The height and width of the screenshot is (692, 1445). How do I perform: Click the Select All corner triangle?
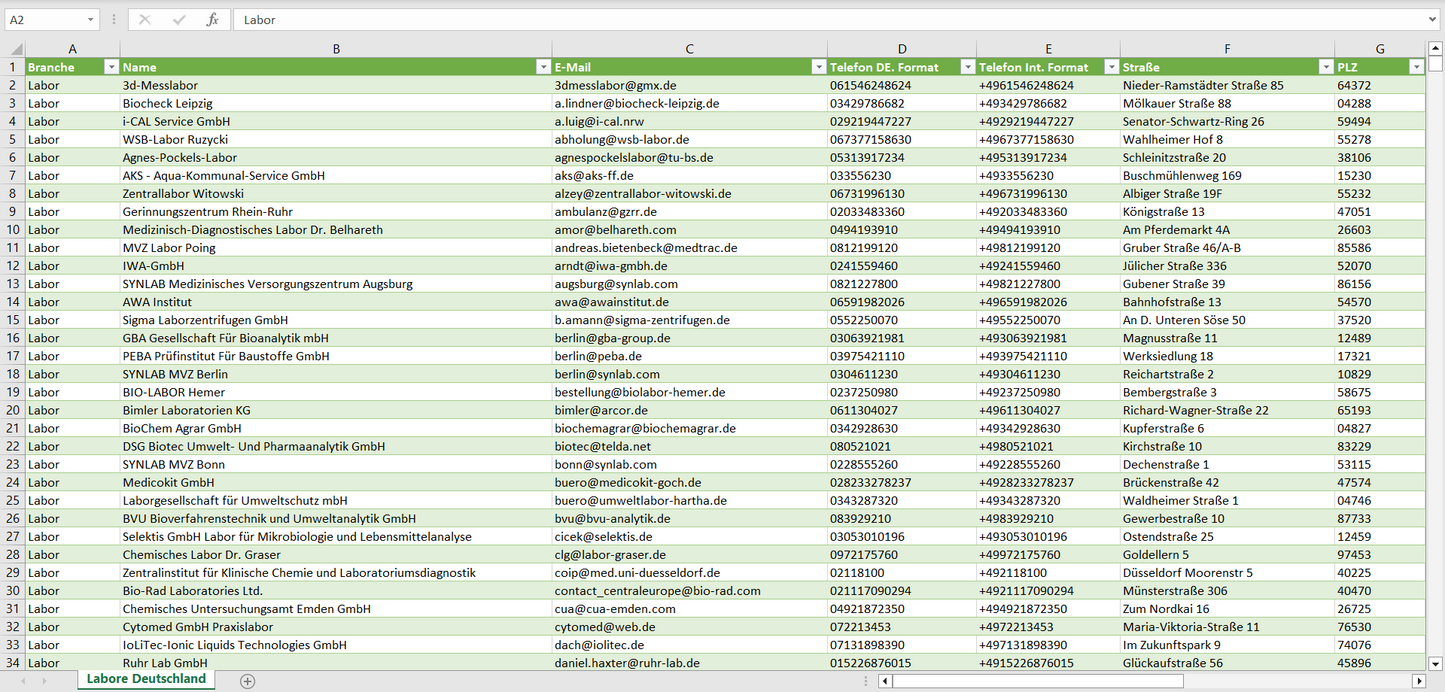click(x=15, y=49)
